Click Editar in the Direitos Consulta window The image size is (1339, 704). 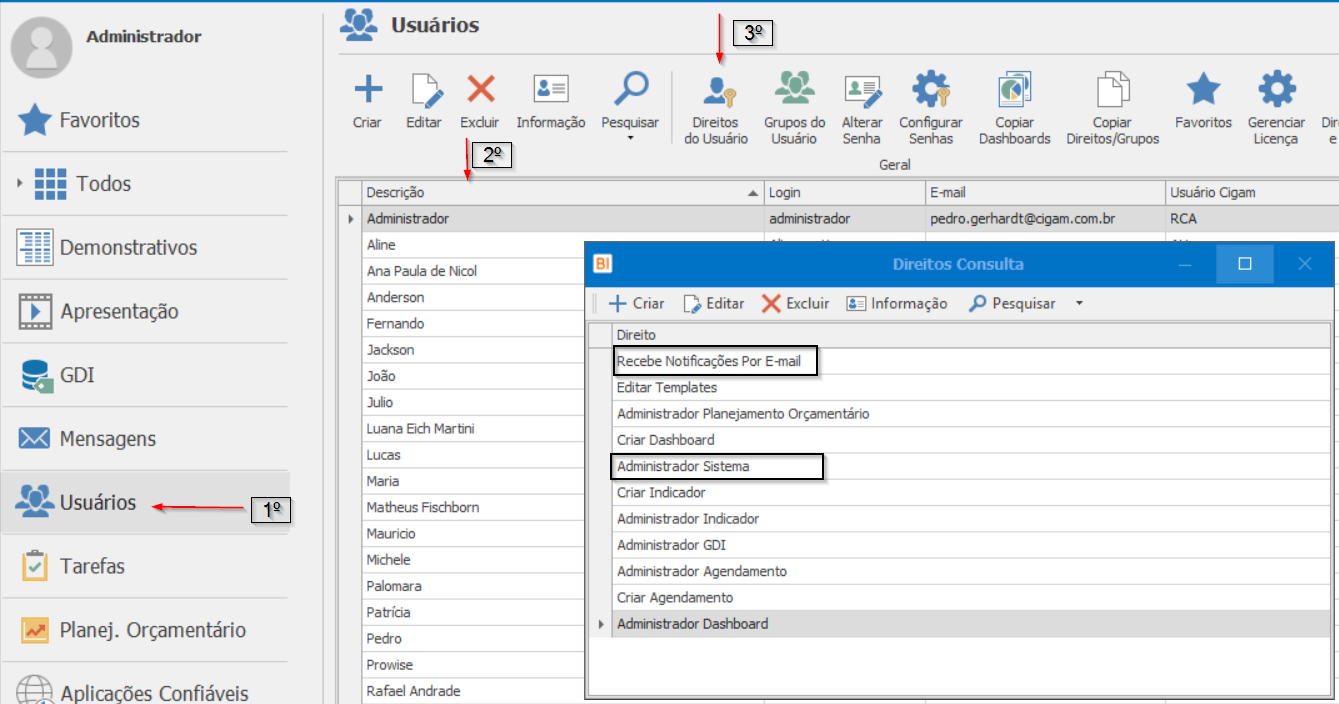coord(714,303)
